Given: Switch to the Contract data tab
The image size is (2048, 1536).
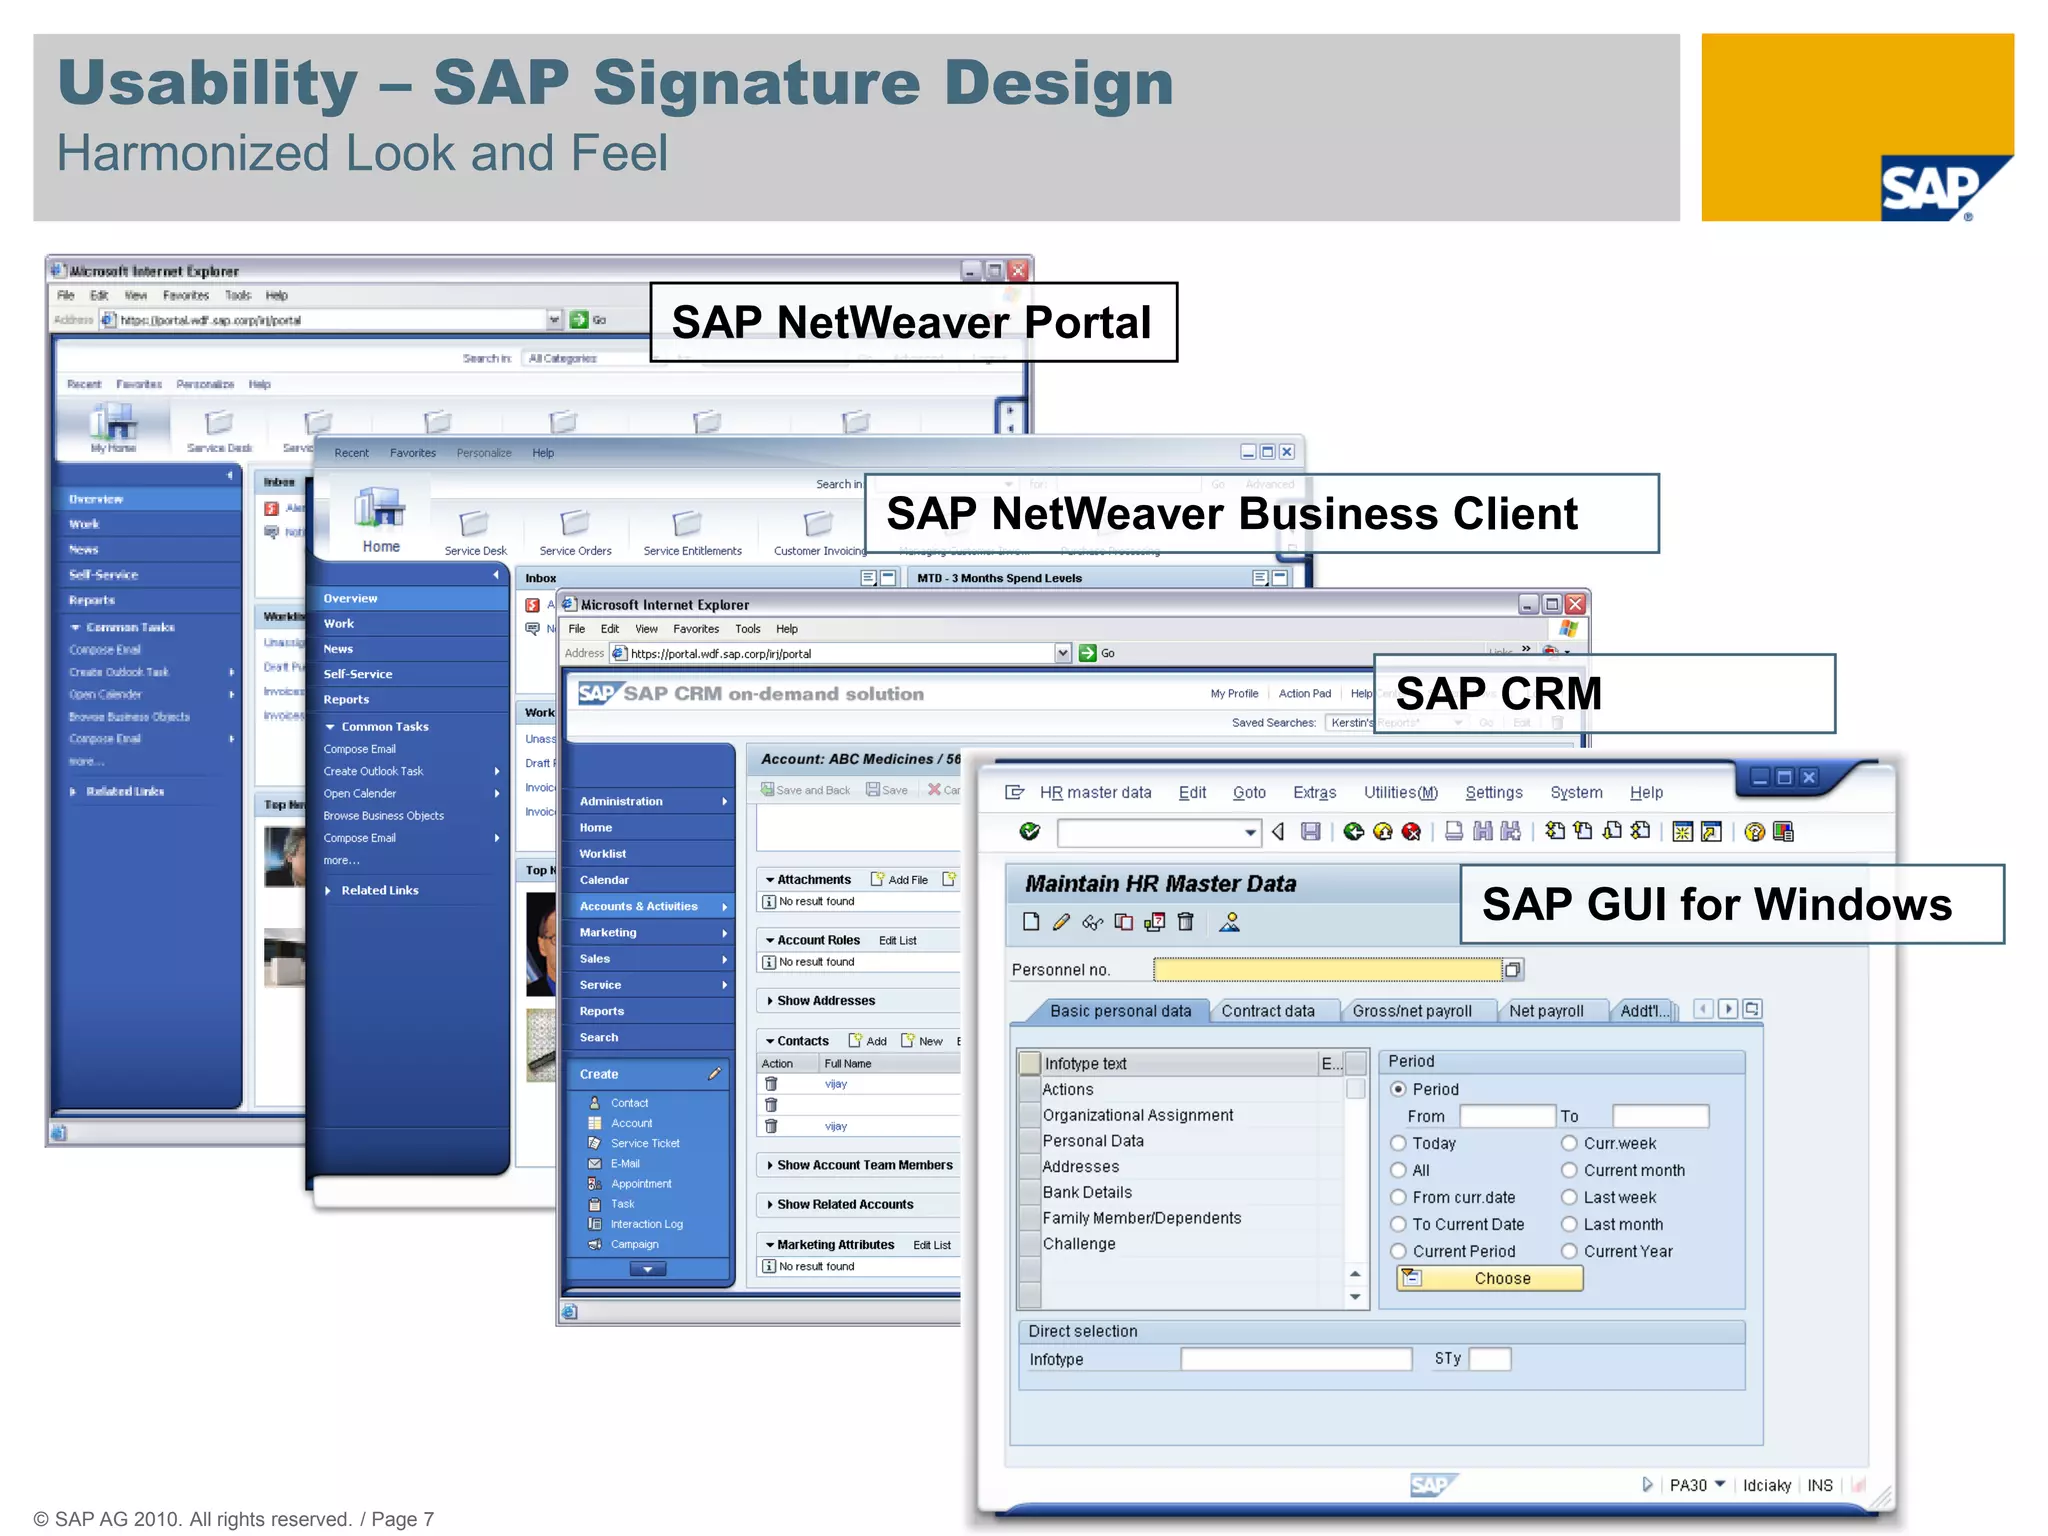Looking at the screenshot, I should point(1267,1011).
